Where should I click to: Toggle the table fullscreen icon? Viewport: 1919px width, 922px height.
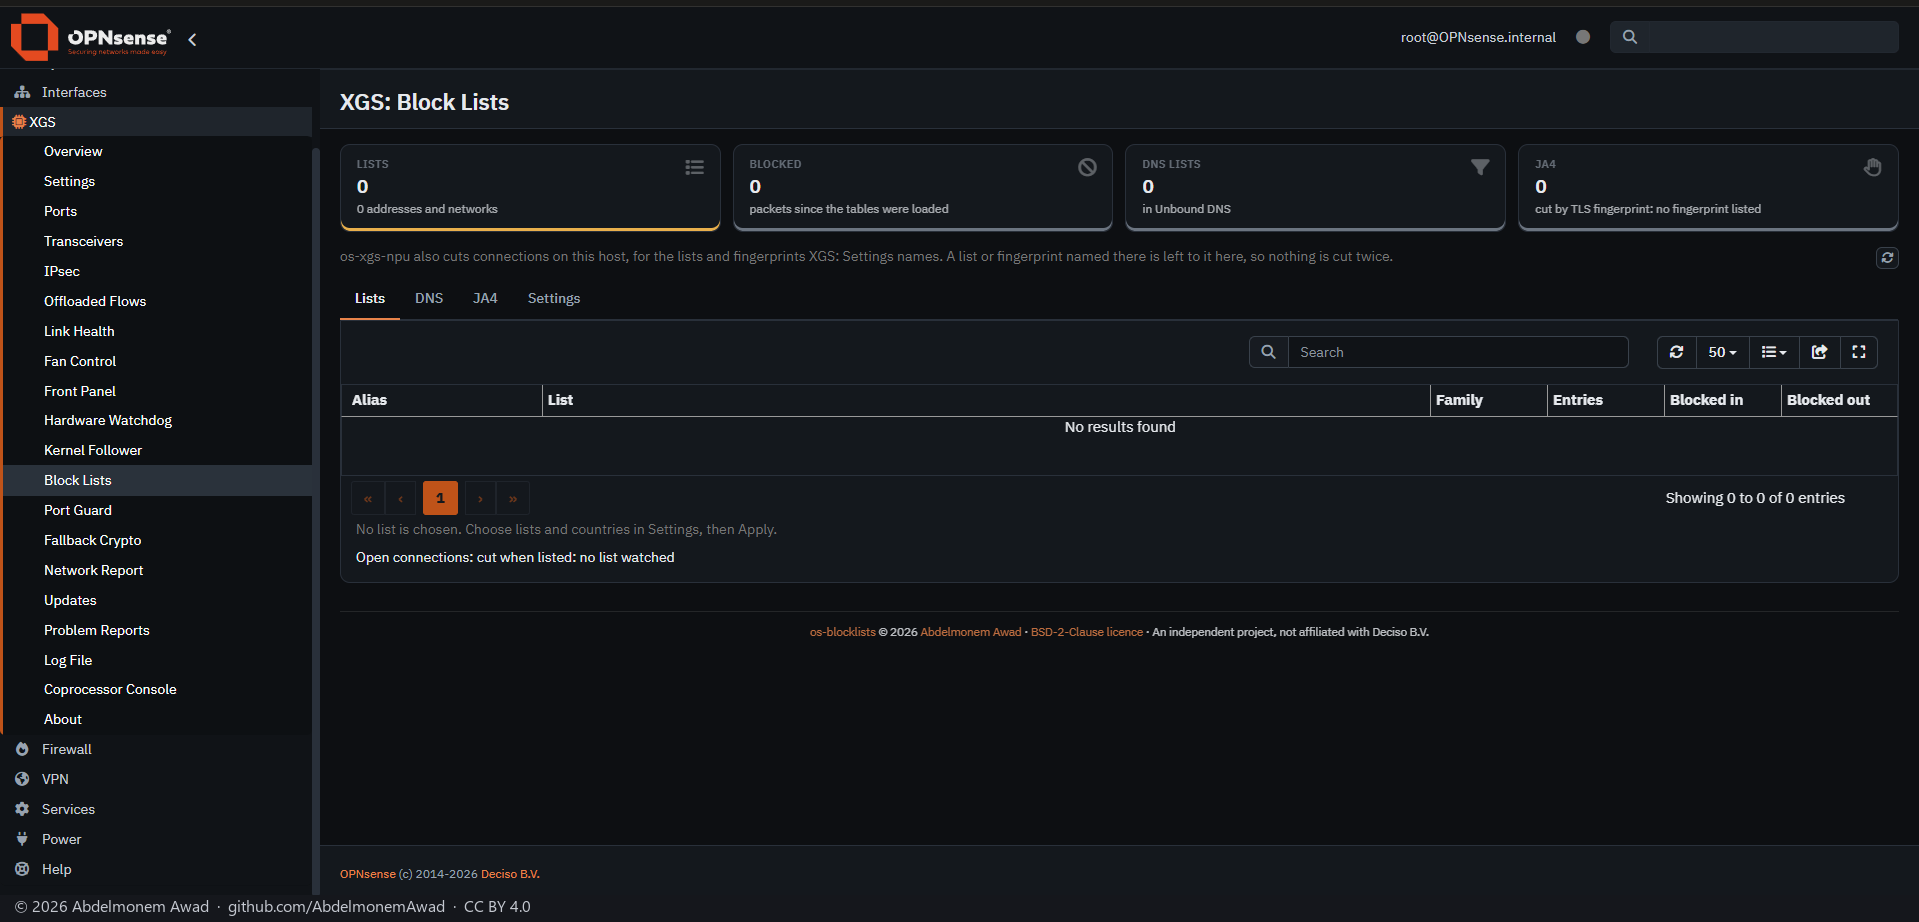pyautogui.click(x=1859, y=352)
